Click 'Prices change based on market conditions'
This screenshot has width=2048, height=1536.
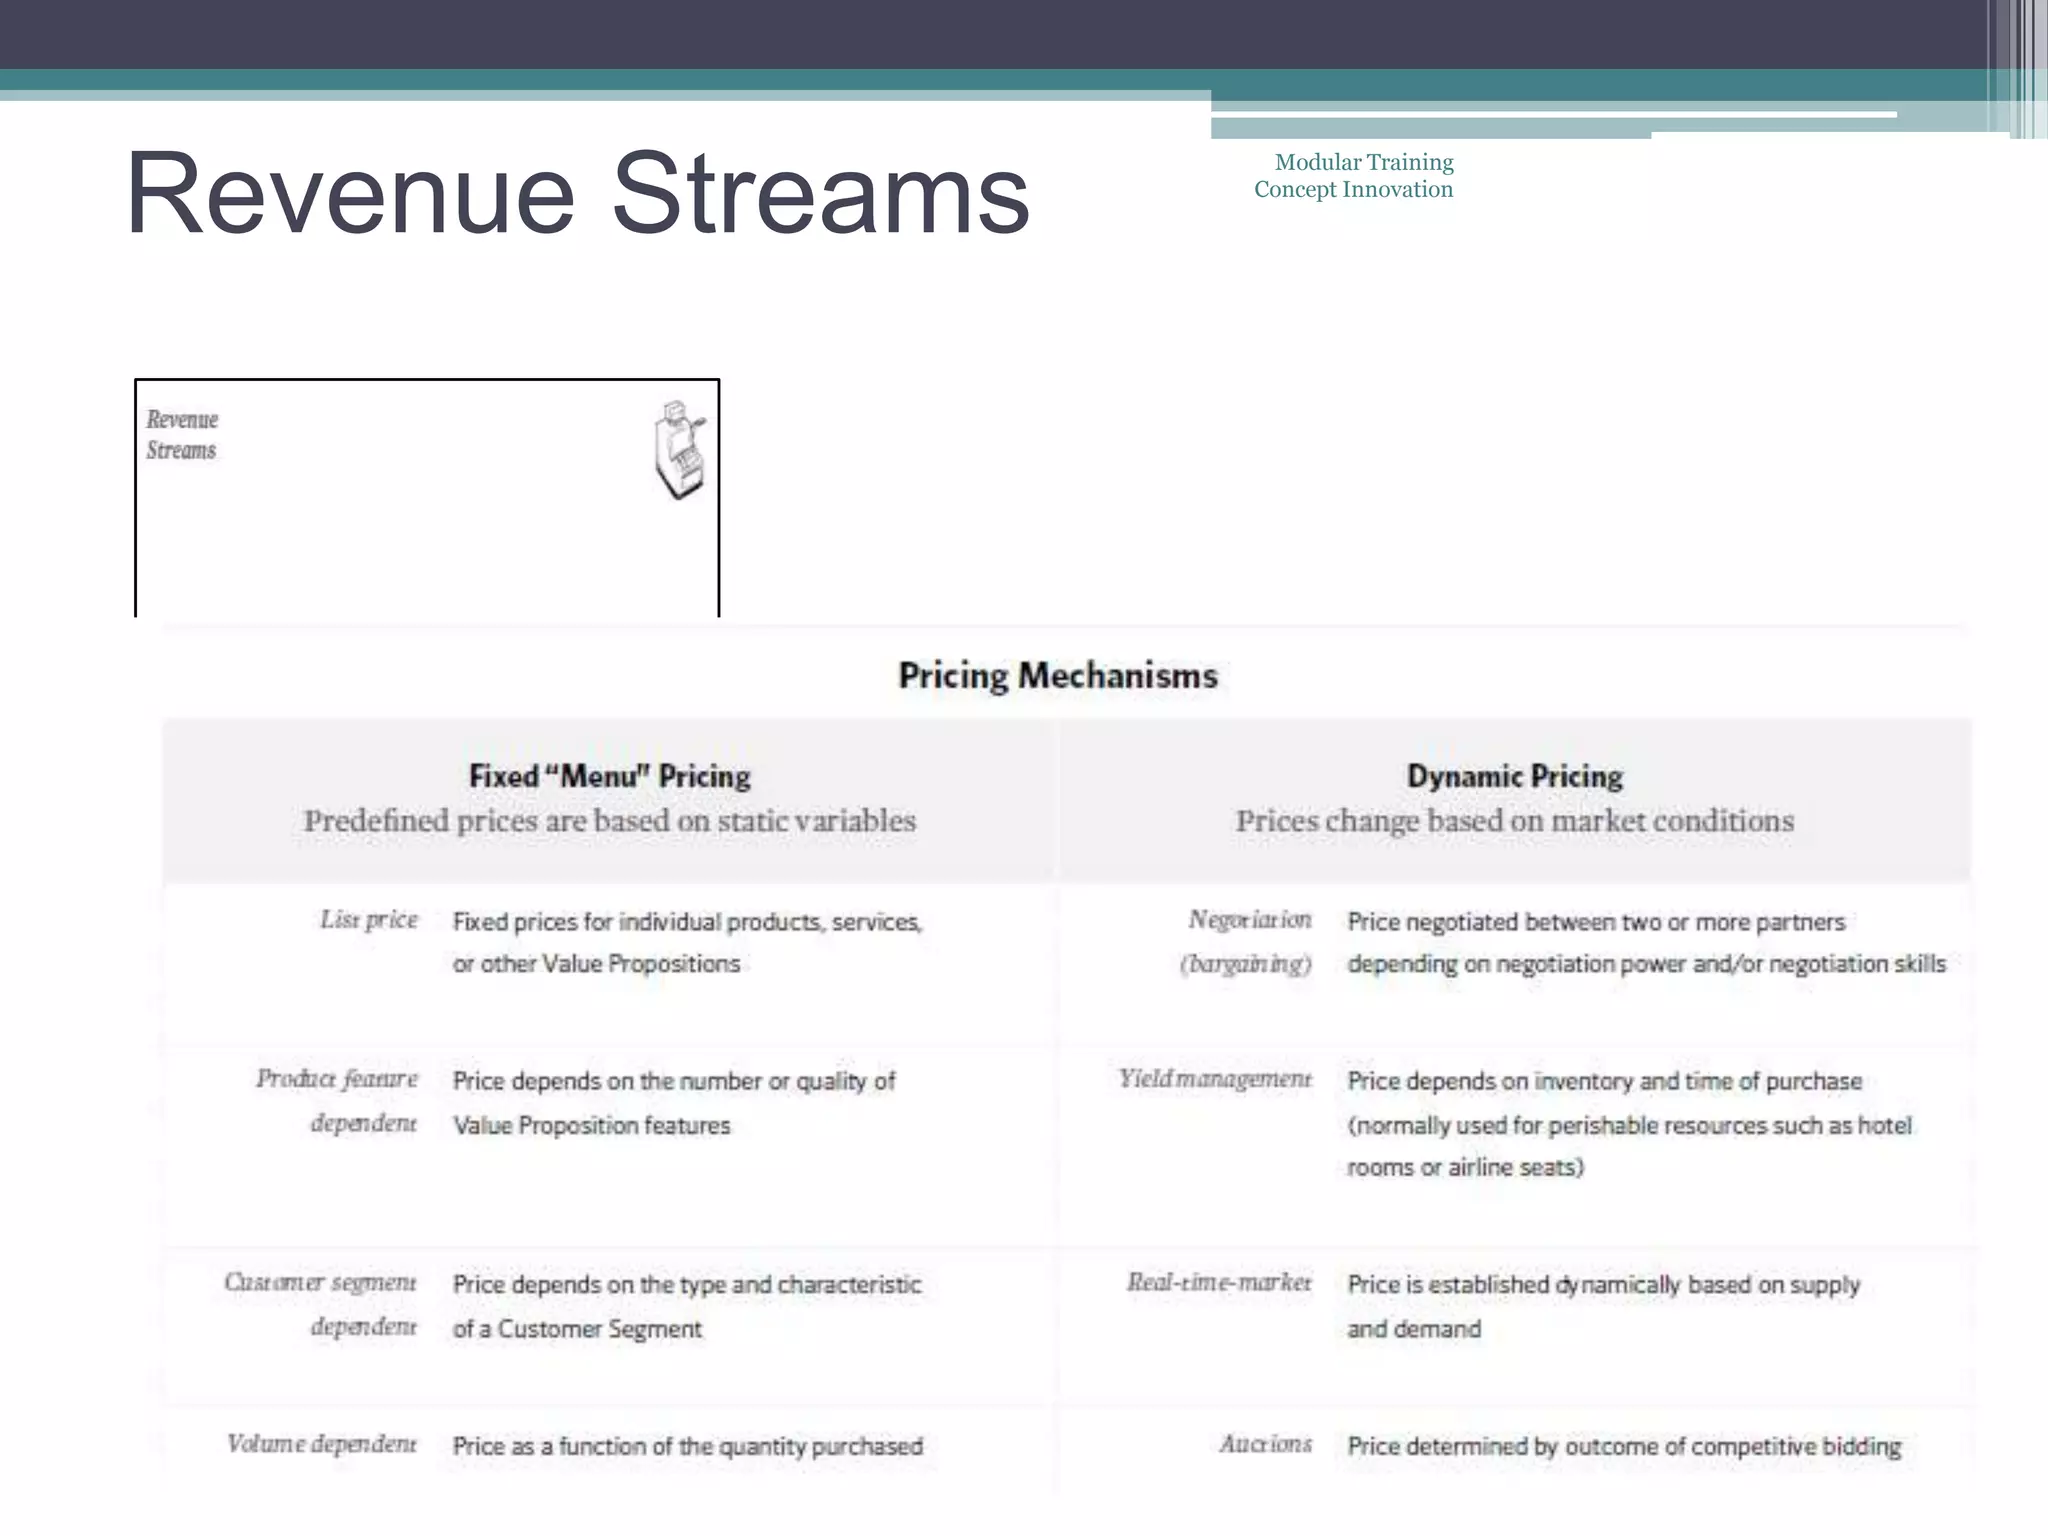[1515, 821]
